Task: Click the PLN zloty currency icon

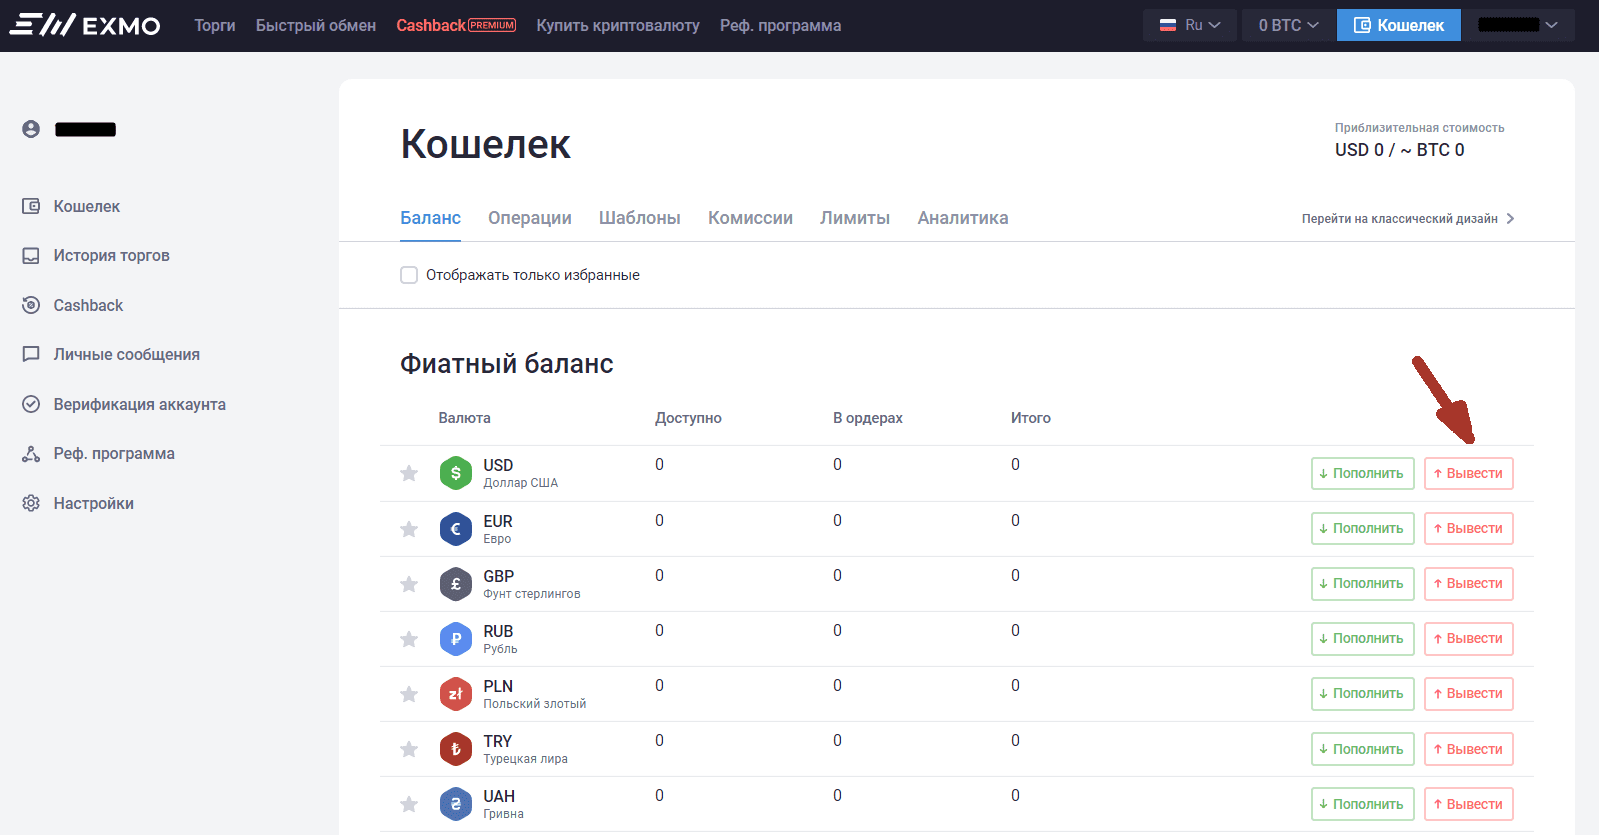Action: (x=456, y=694)
